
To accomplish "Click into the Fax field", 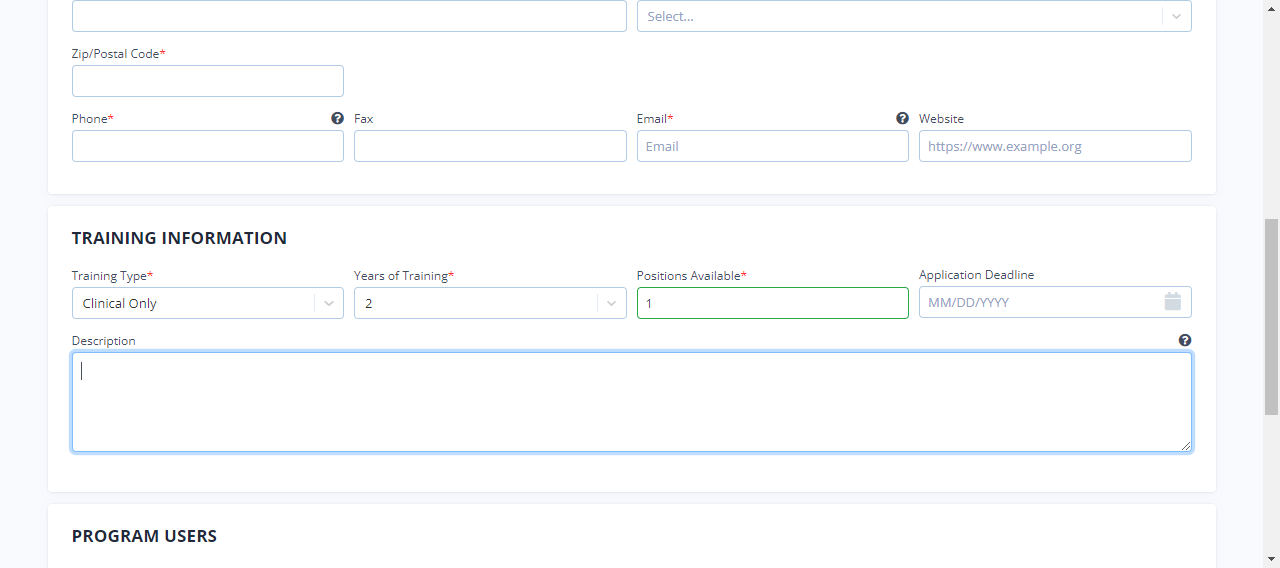I will [x=490, y=146].
